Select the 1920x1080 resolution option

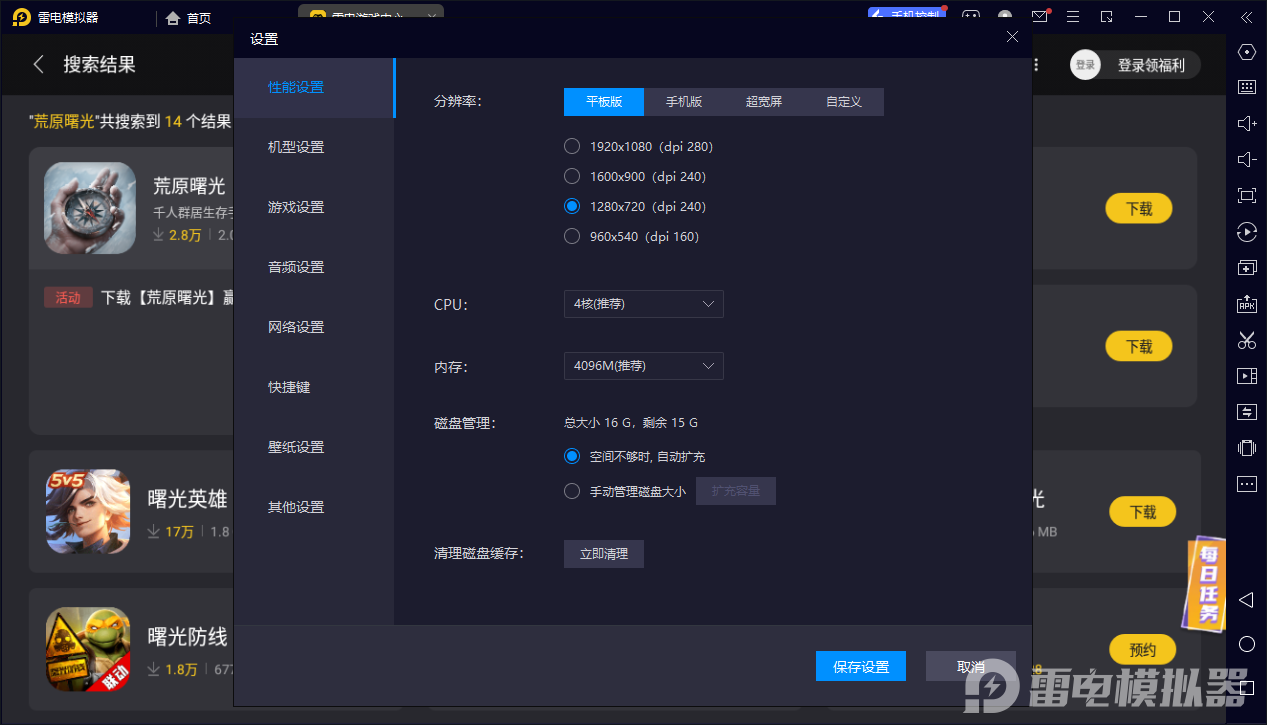[x=571, y=146]
